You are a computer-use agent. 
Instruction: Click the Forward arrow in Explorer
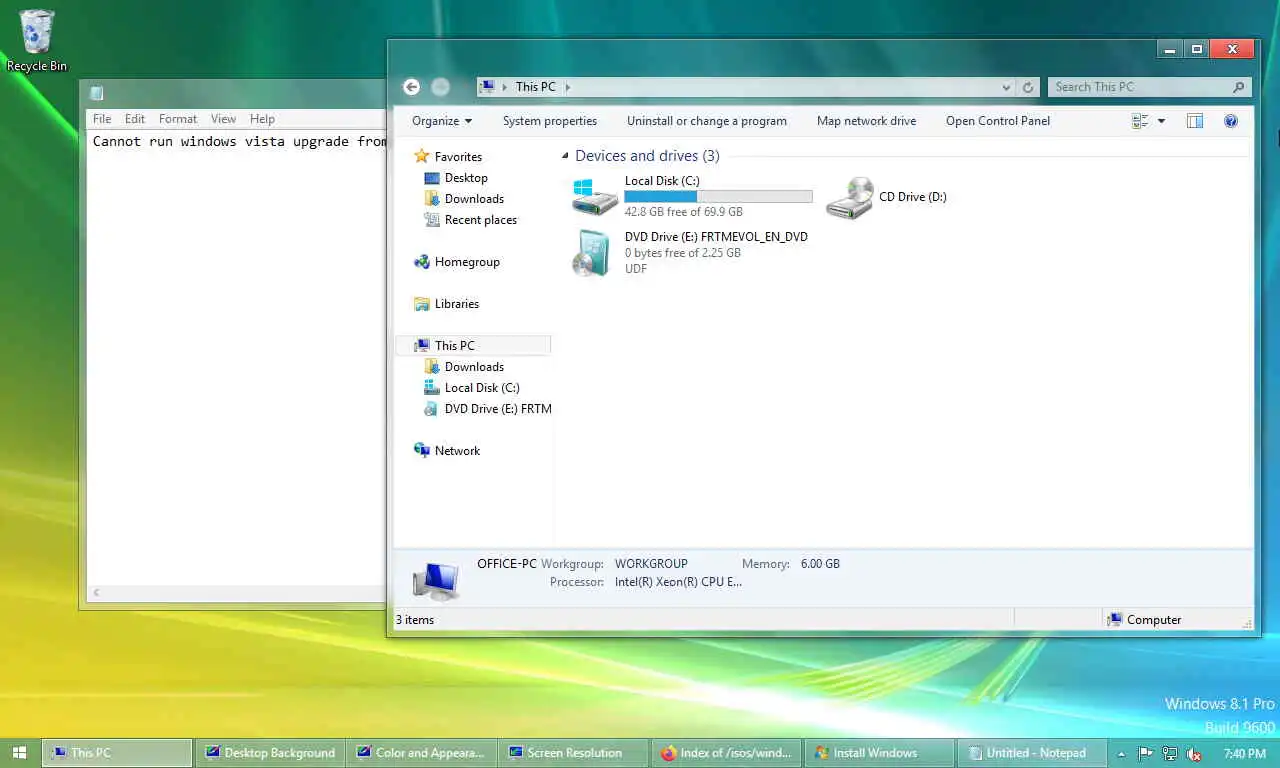pos(440,87)
